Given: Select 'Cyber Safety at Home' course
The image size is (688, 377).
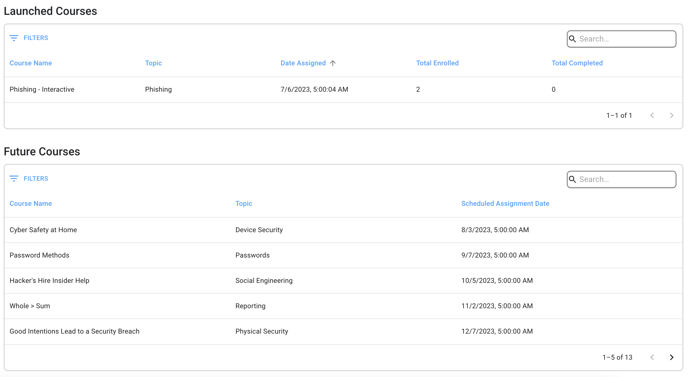Looking at the screenshot, I should coord(43,230).
